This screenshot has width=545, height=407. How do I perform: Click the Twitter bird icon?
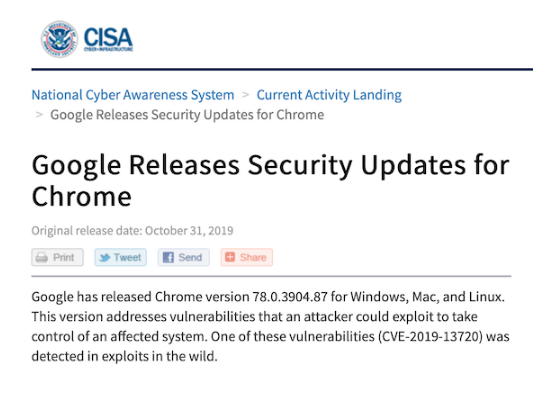click(105, 258)
